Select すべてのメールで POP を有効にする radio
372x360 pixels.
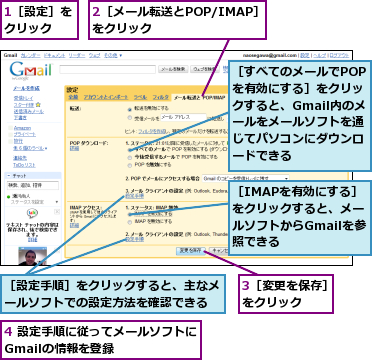[129, 150]
